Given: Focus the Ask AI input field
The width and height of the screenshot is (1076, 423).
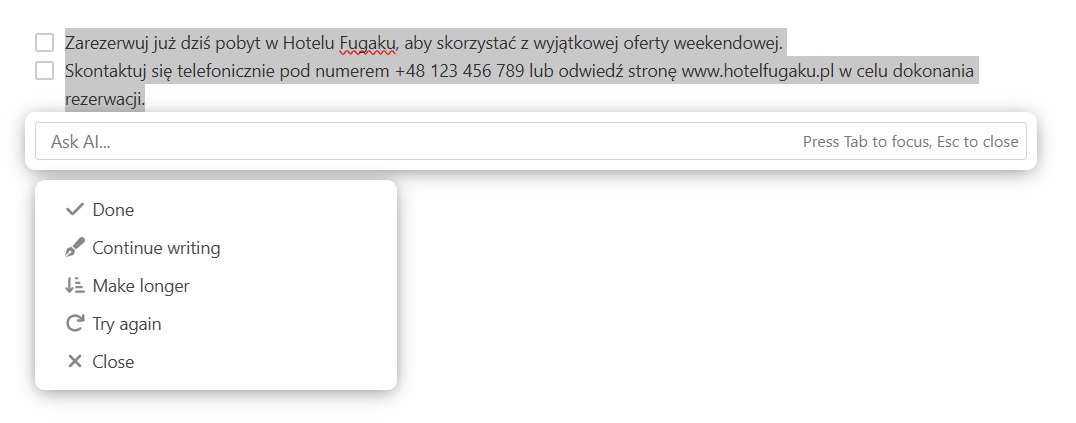Looking at the screenshot, I should (x=530, y=141).
